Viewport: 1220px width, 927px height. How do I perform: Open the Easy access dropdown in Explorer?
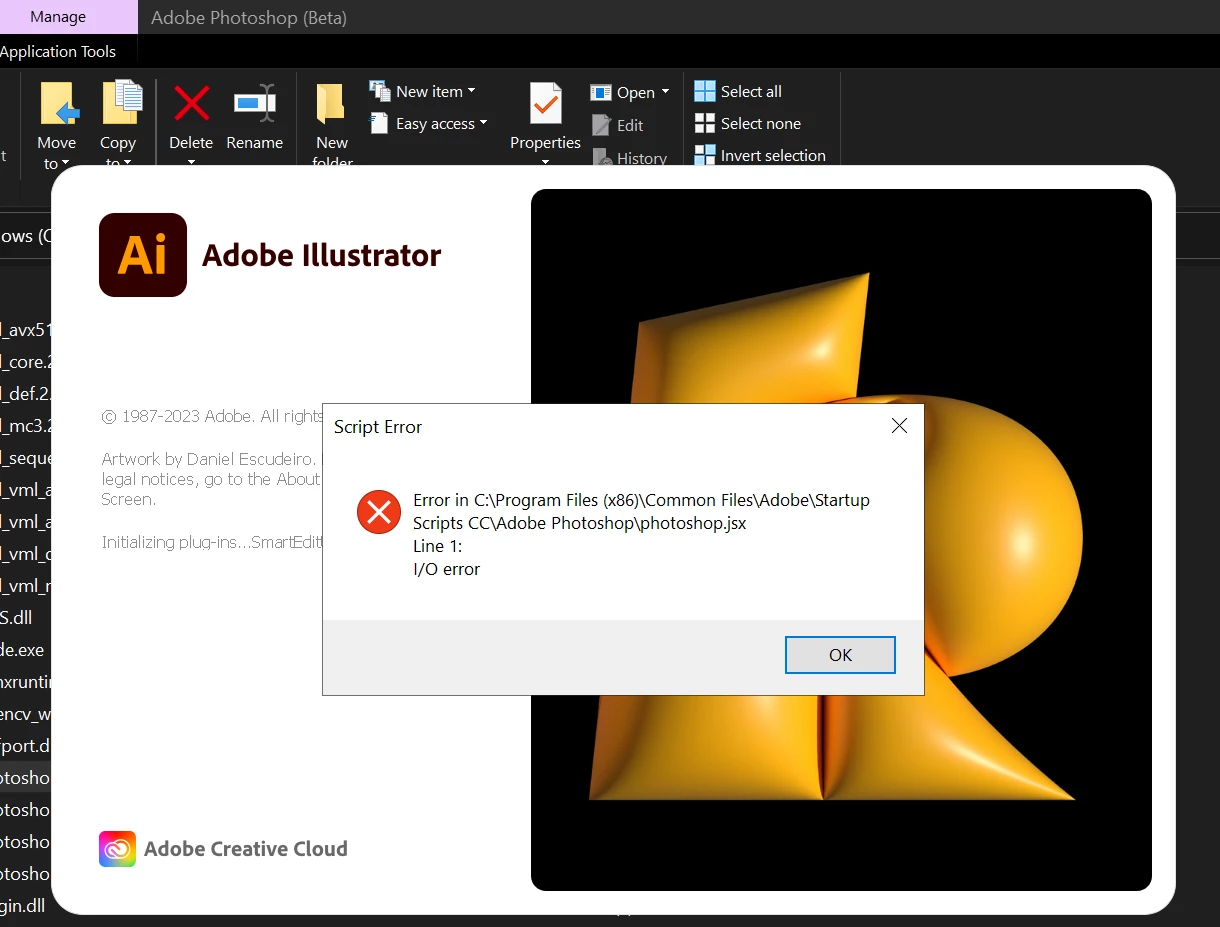pyautogui.click(x=428, y=123)
